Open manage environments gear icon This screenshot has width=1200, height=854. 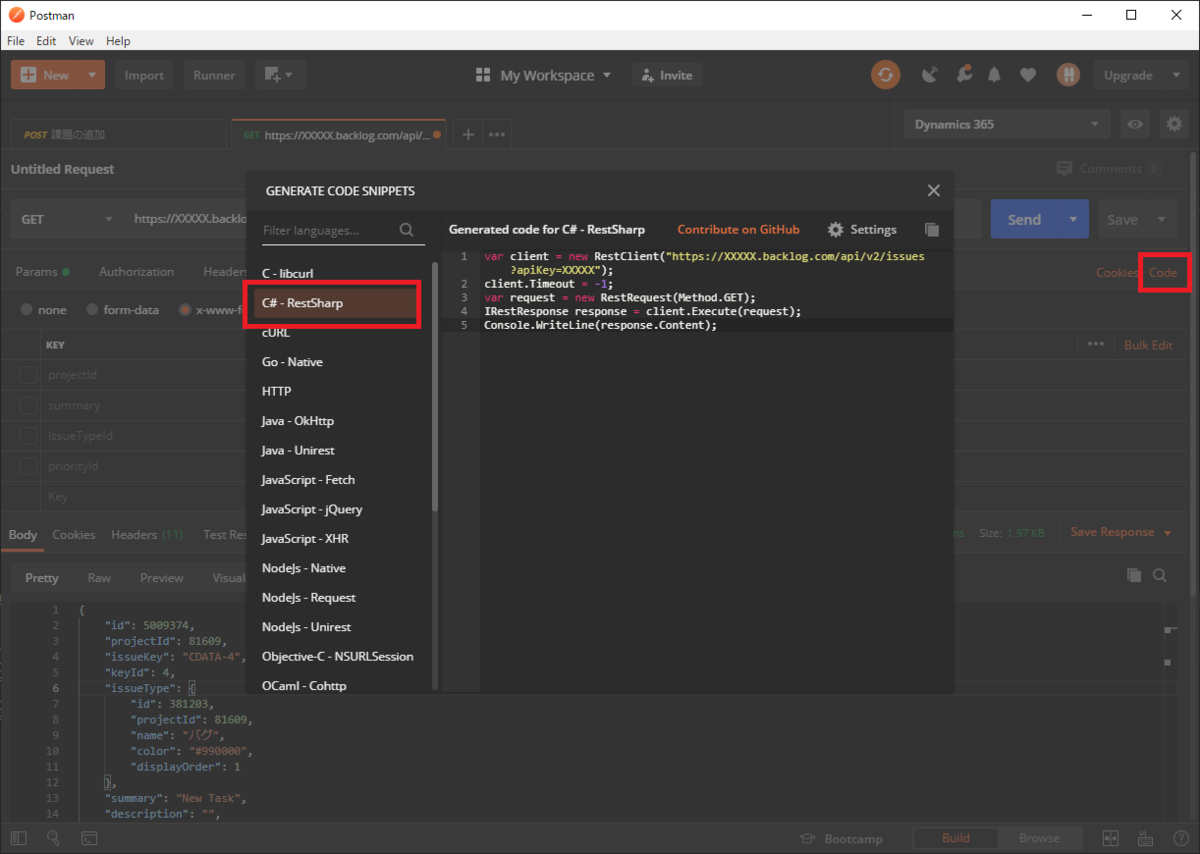pos(1175,124)
